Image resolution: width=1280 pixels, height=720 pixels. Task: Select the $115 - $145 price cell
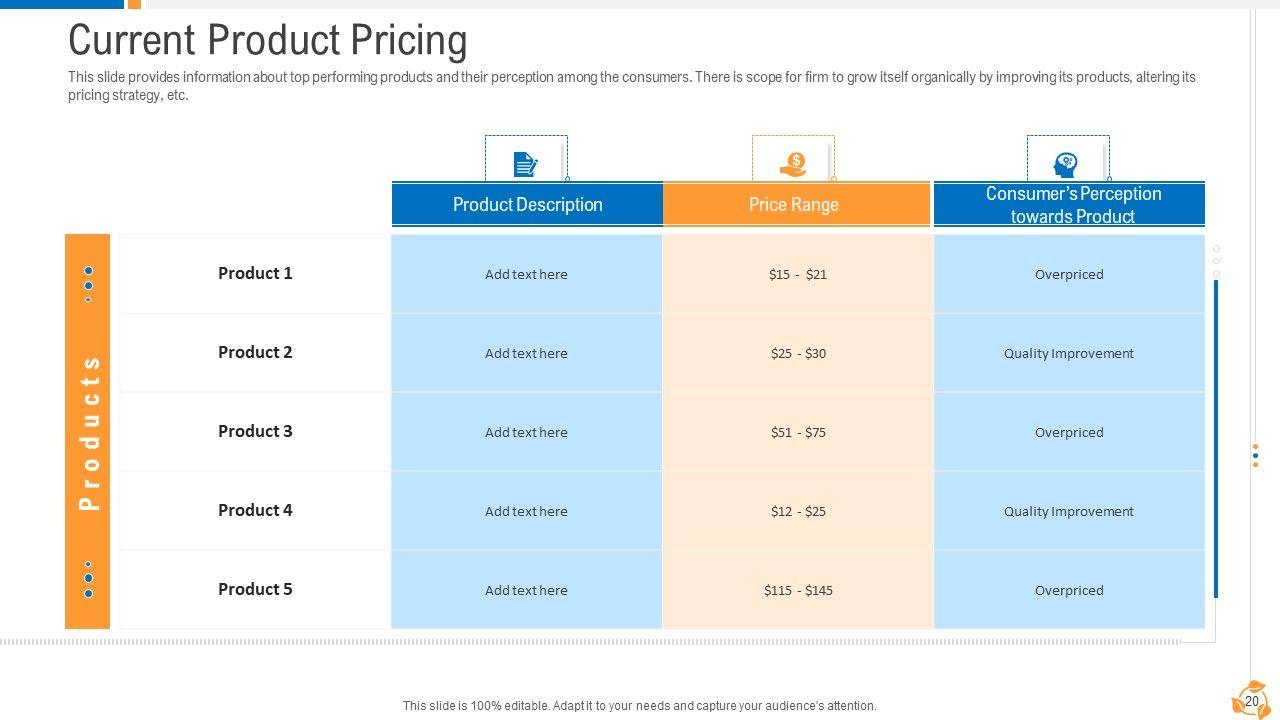797,590
